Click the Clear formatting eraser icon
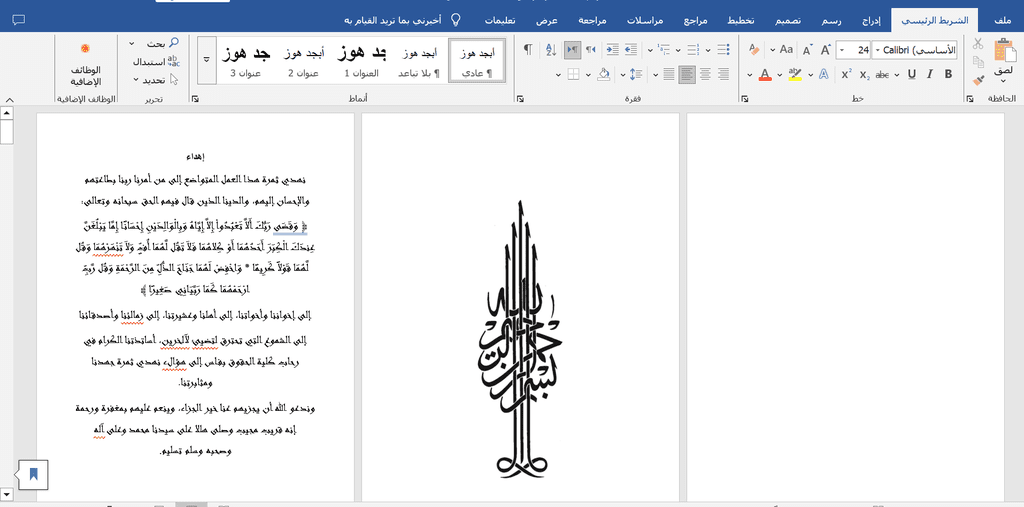 click(x=754, y=50)
